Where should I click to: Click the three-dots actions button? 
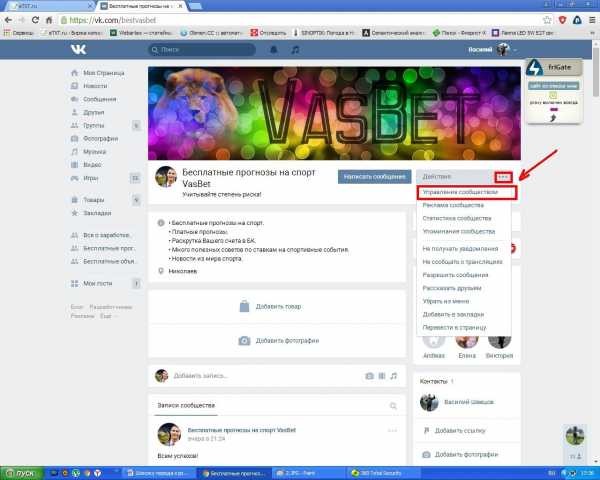[x=503, y=177]
